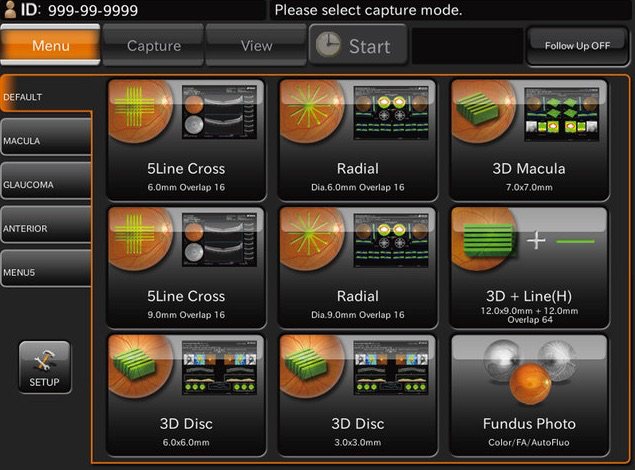Screen dimensions: 635x470
Task: Open the 3D Macula 7.0x7.0mm mode
Action: (x=529, y=140)
